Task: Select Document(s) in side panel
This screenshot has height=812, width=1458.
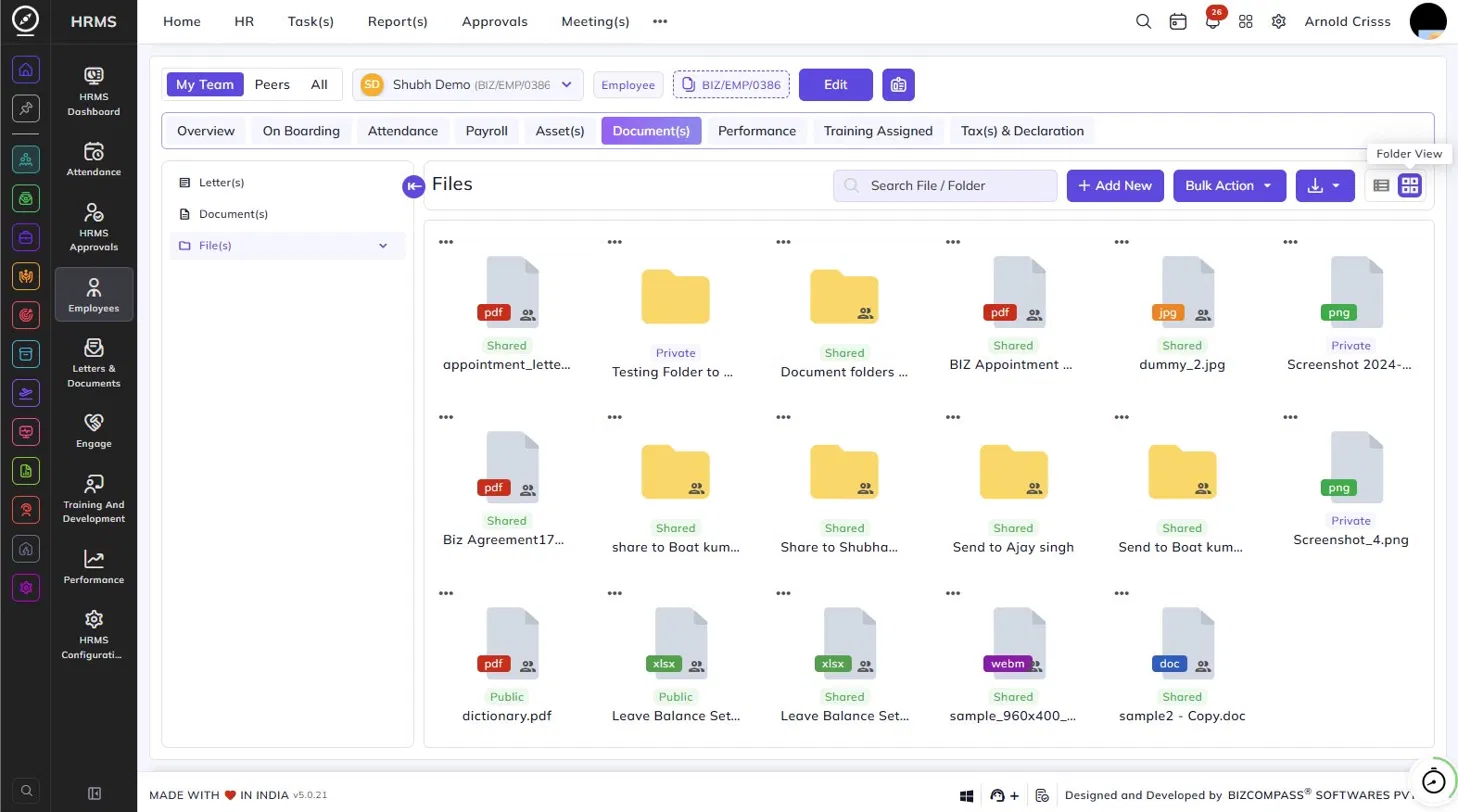Action: pos(233,214)
